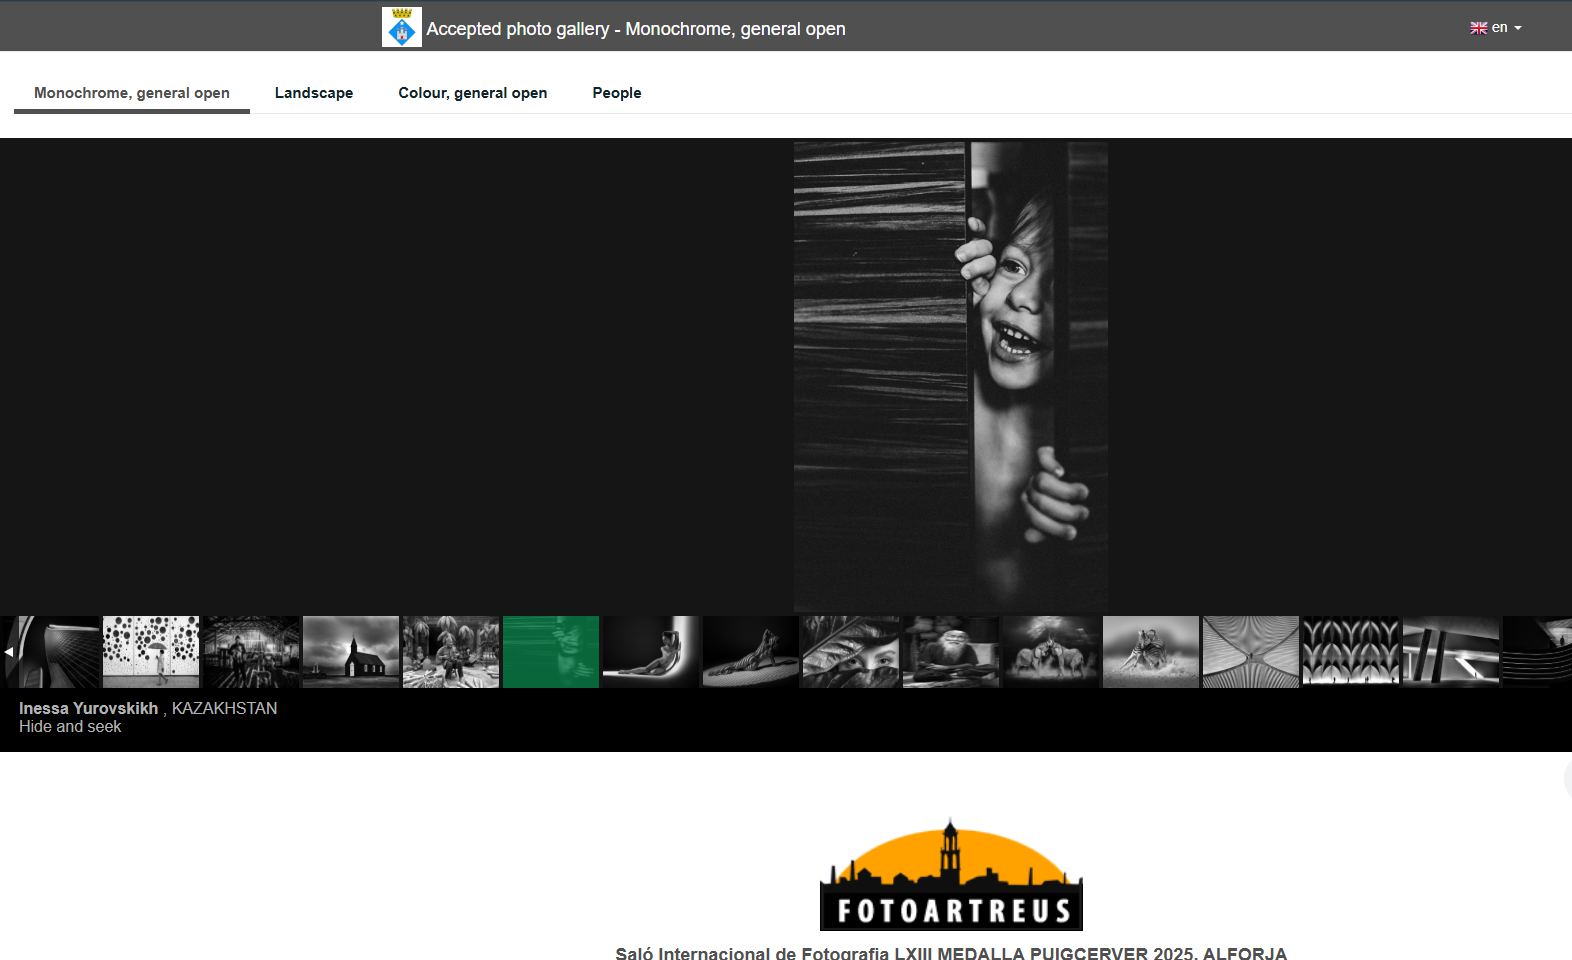Open the 'Colour, general open' tab
This screenshot has width=1572, height=960.
[473, 93]
